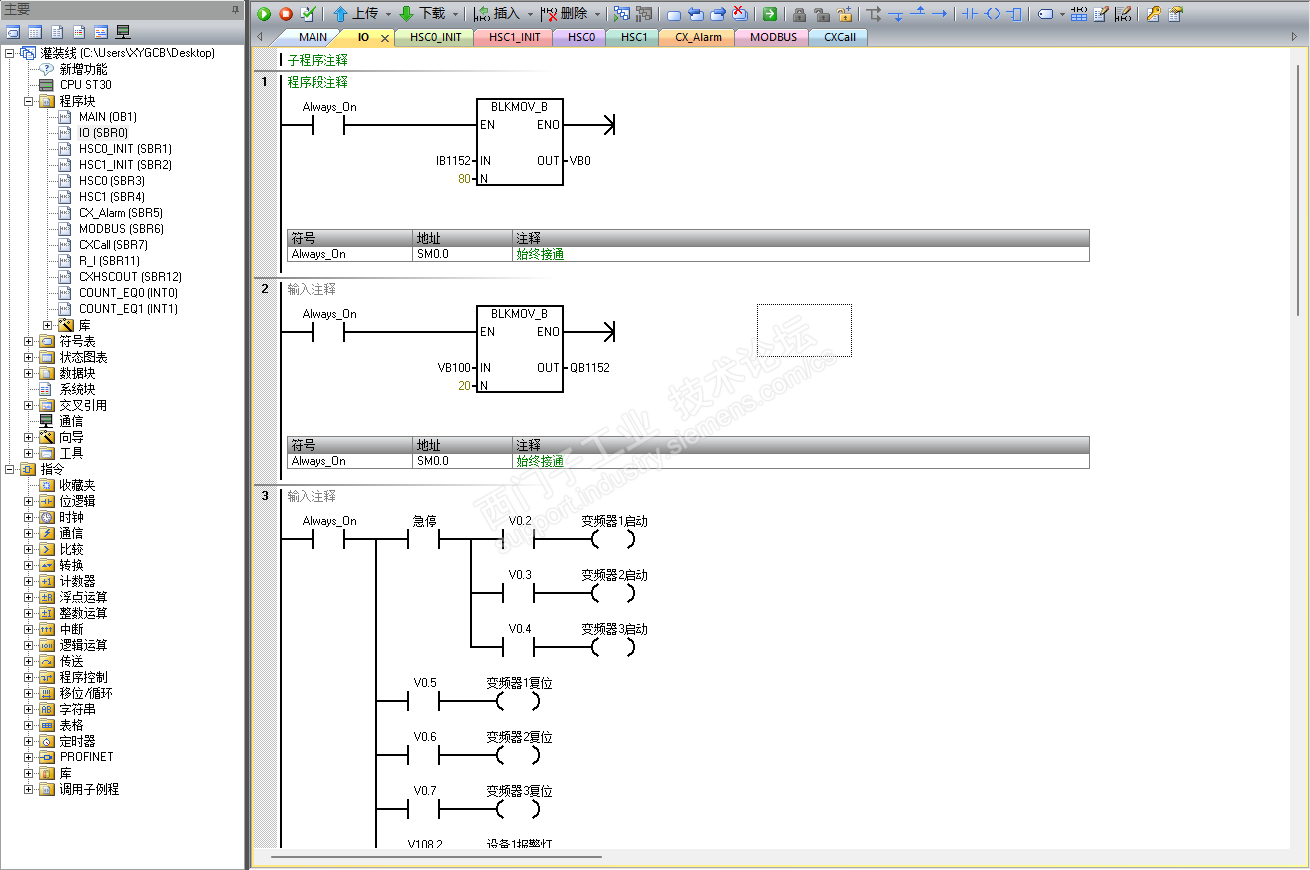Click the Insert coil ladder icon
1310x870 pixels.
[992, 14]
